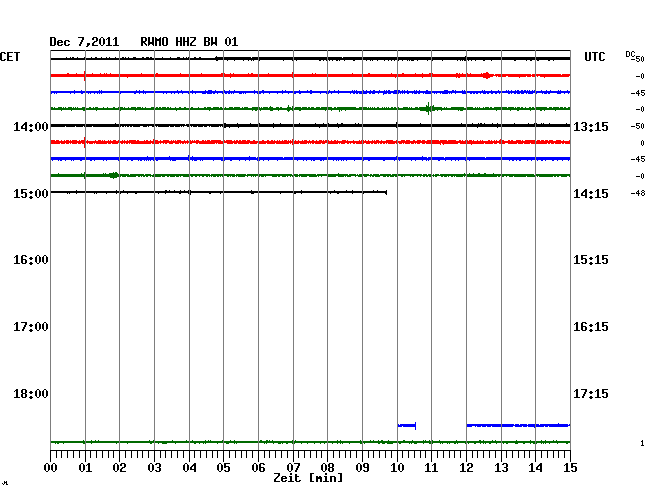
Task: Click the 13:15 UTC time label
Action: click(591, 126)
